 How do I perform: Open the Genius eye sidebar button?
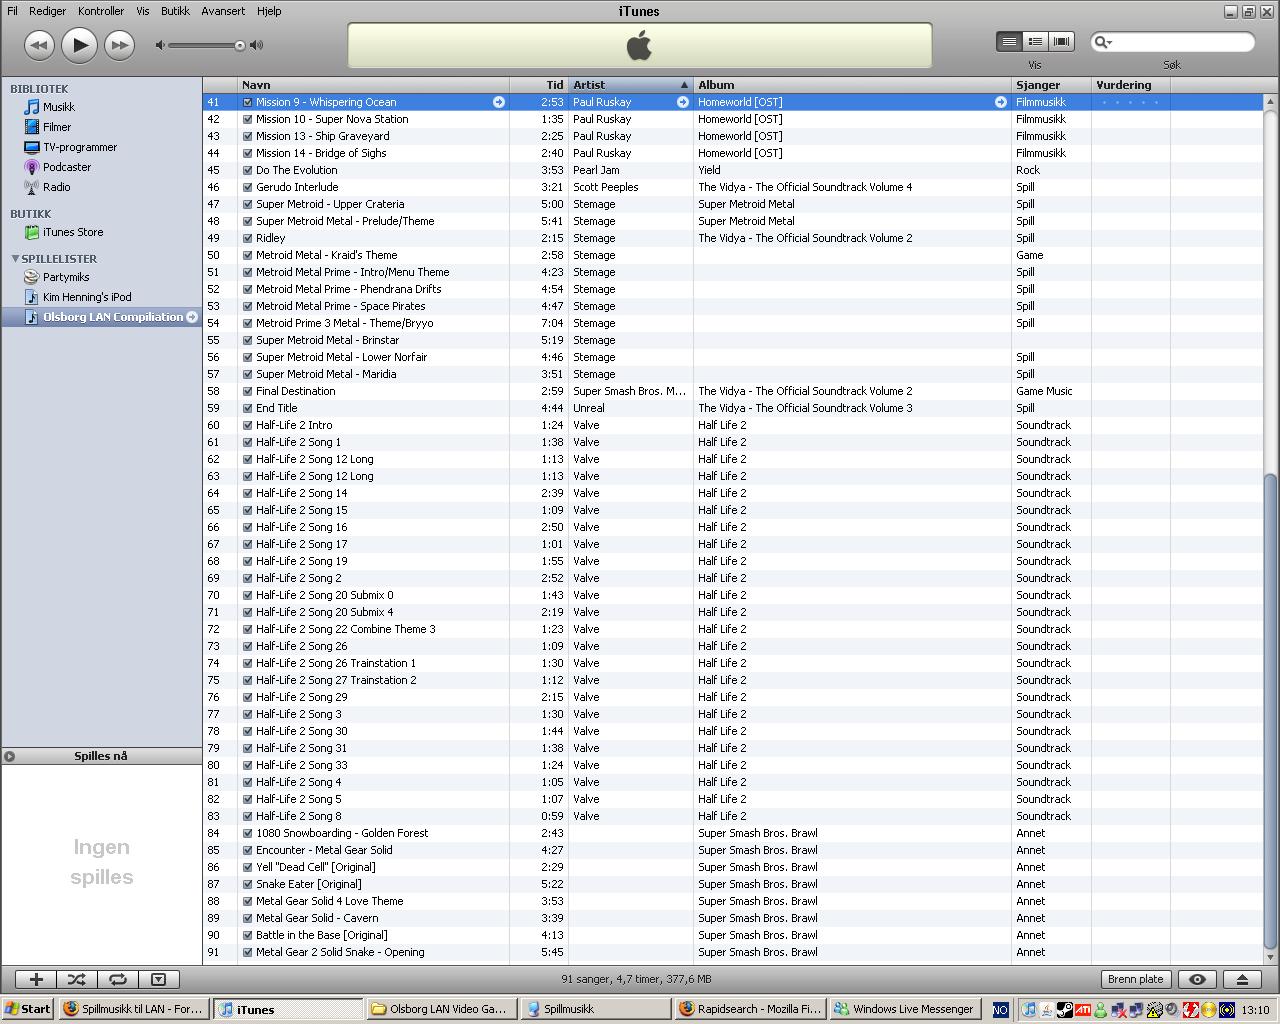pyautogui.click(x=1197, y=980)
